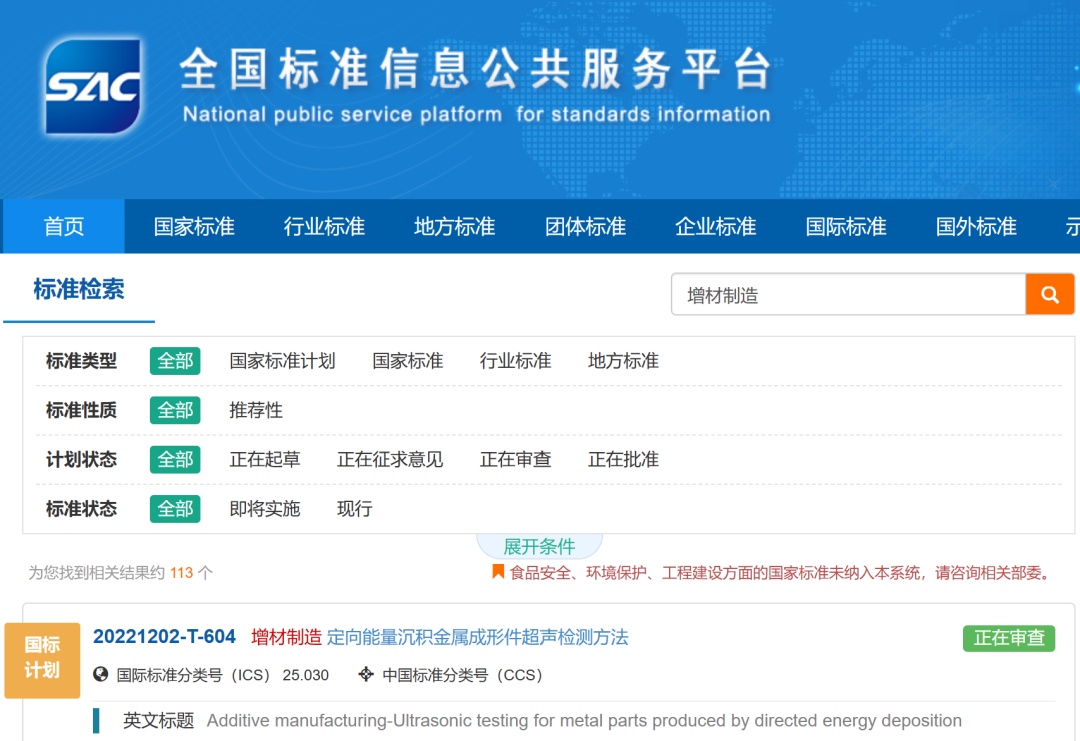Filter 计划状态 by 正在起草
Viewport: 1080px width, 741px height.
[x=264, y=459]
